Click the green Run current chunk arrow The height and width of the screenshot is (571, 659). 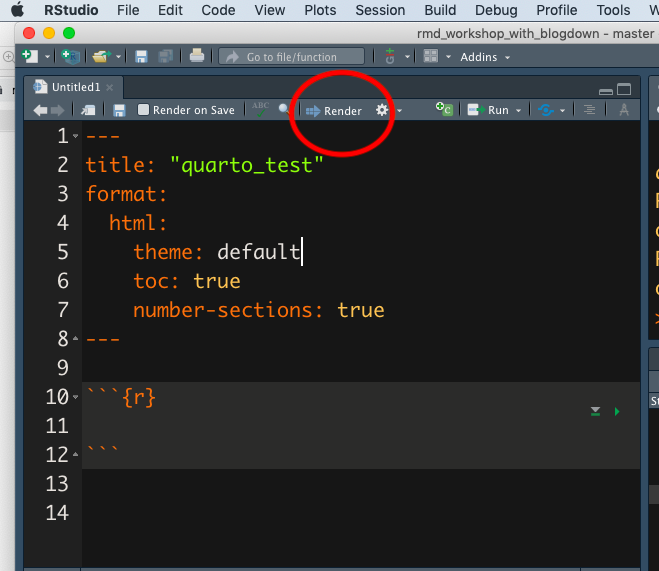[617, 411]
